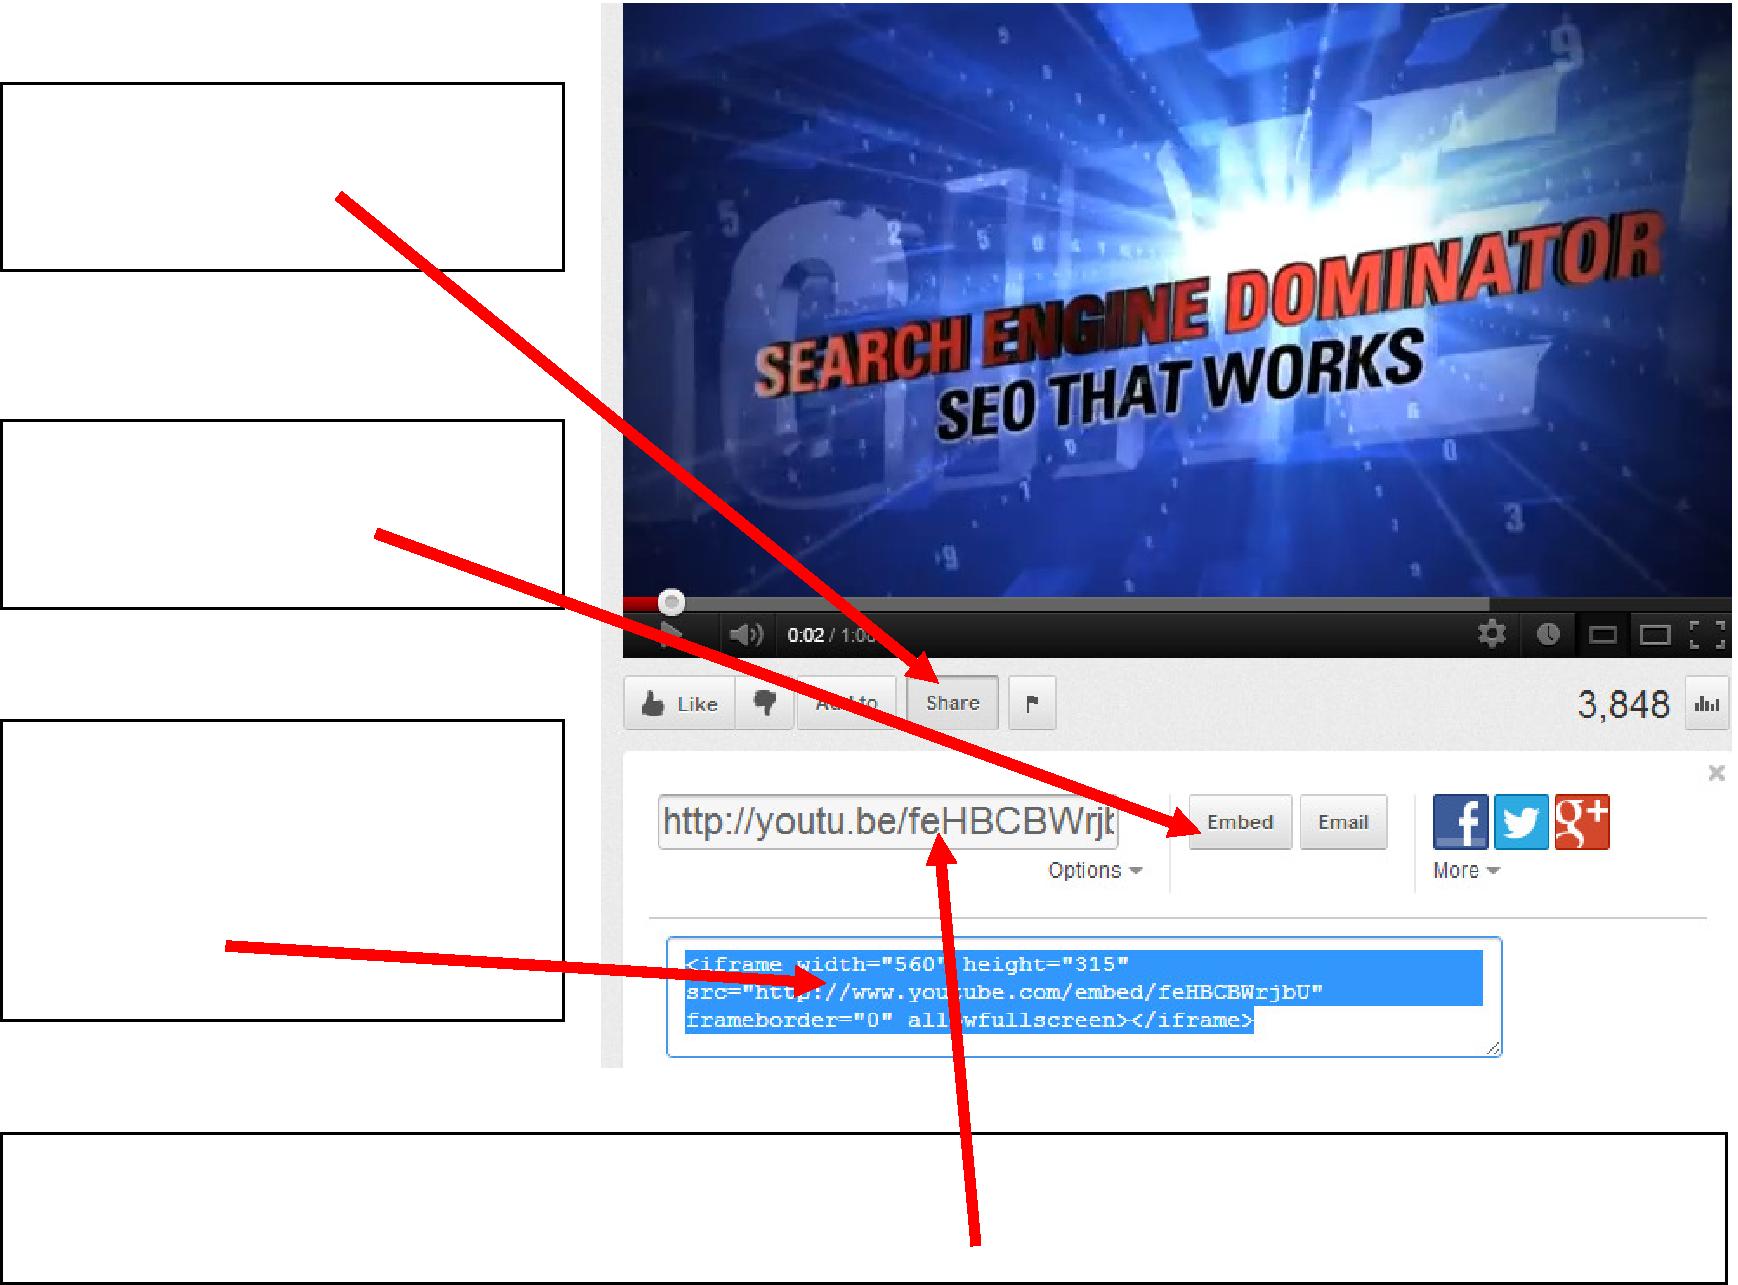Click the flag report icon
1738x1285 pixels.
click(x=1032, y=703)
